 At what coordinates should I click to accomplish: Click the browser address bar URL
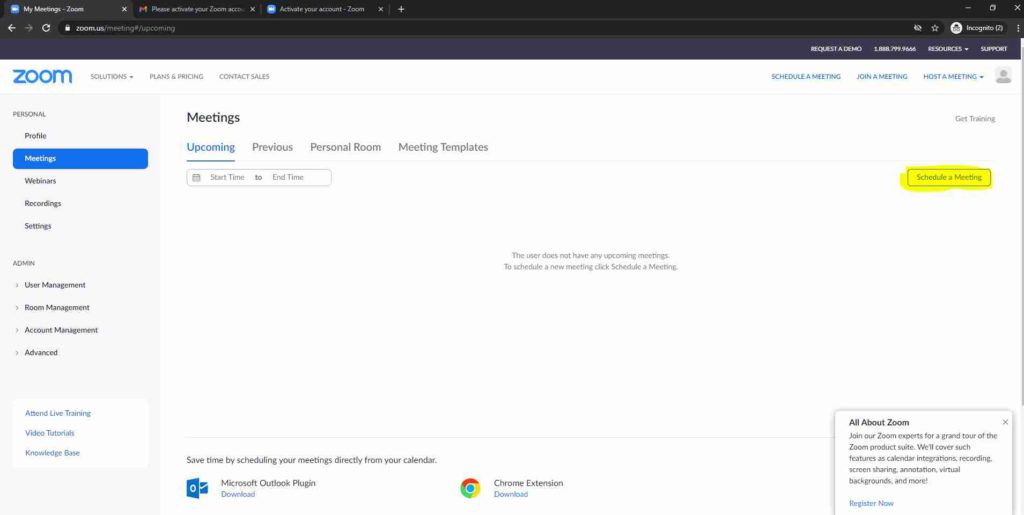click(125, 28)
